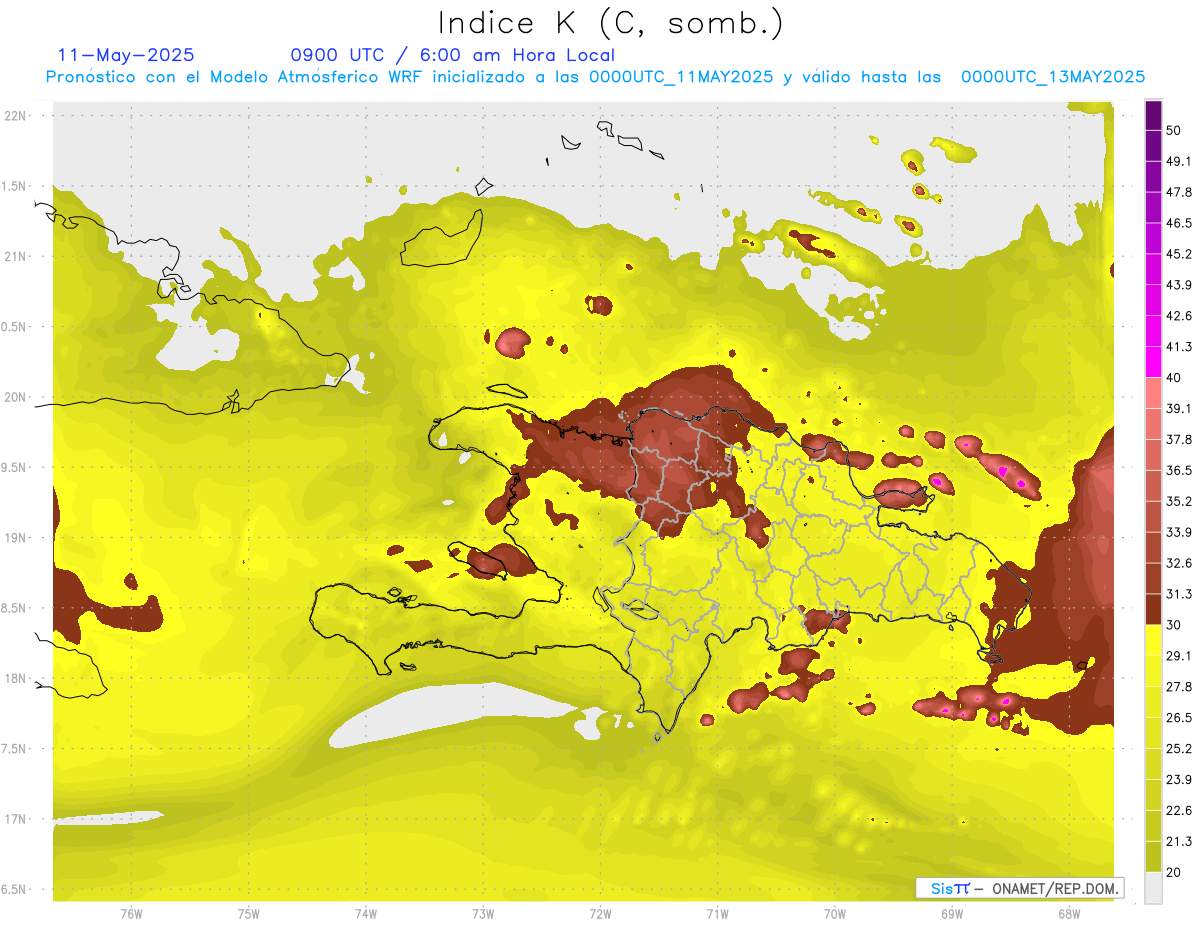The height and width of the screenshot is (927, 1200).
Task: Pick the "49.1" value on the color scale
Action: (x=1179, y=161)
